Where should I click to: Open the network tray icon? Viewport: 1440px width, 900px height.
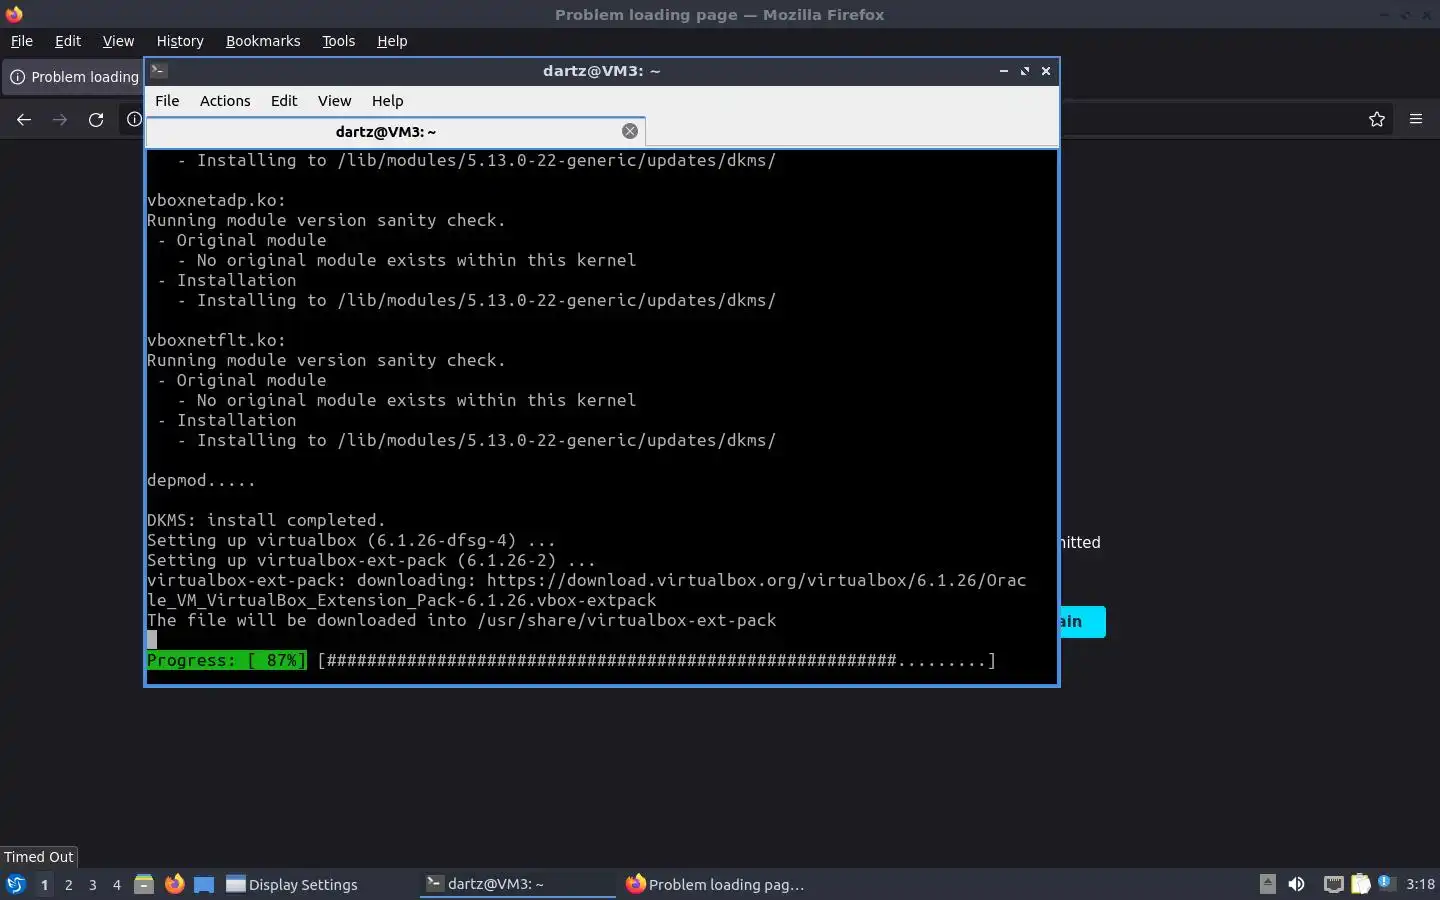click(x=1334, y=884)
